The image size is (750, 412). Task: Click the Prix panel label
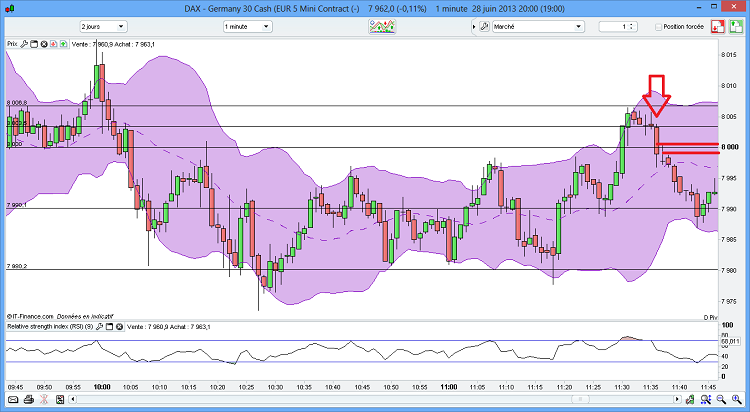click(12, 44)
